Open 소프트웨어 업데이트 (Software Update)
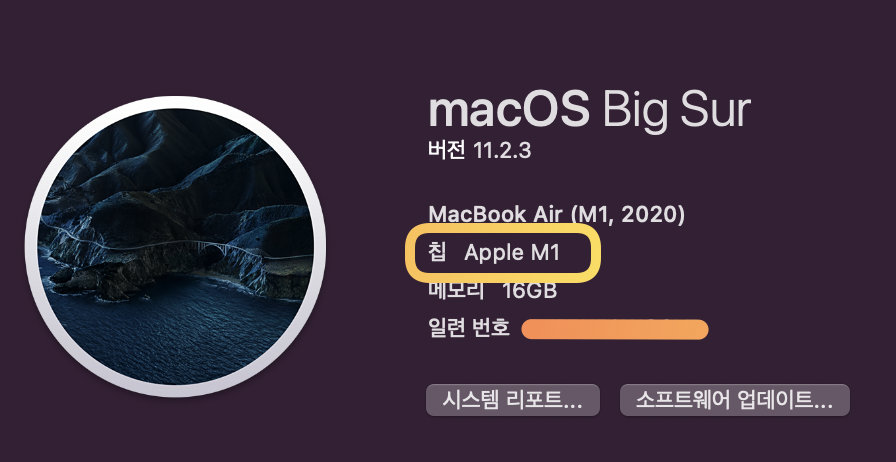The width and height of the screenshot is (896, 462). [735, 400]
